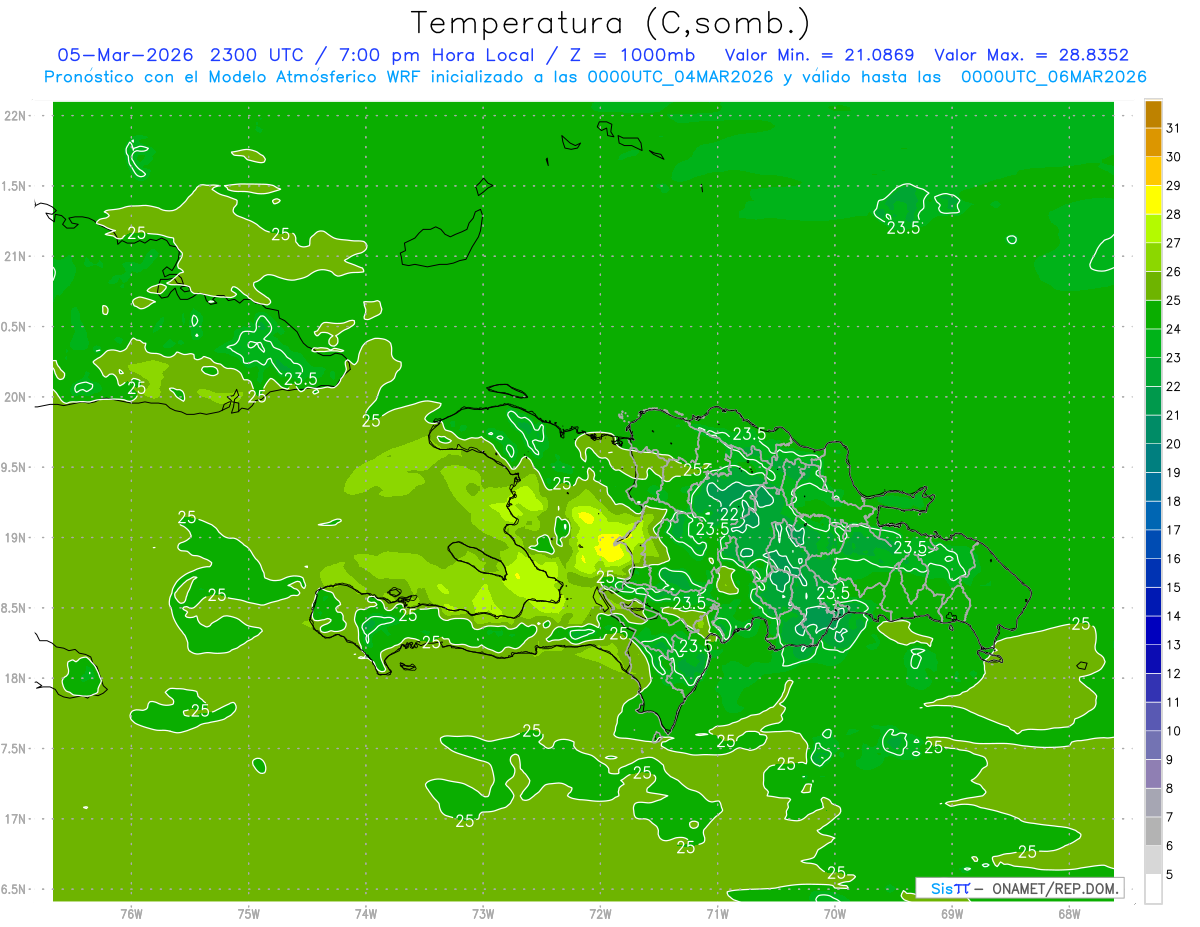This screenshot has height=927, width=1200.
Task: Click colorbar label '26'
Action: click(1173, 272)
